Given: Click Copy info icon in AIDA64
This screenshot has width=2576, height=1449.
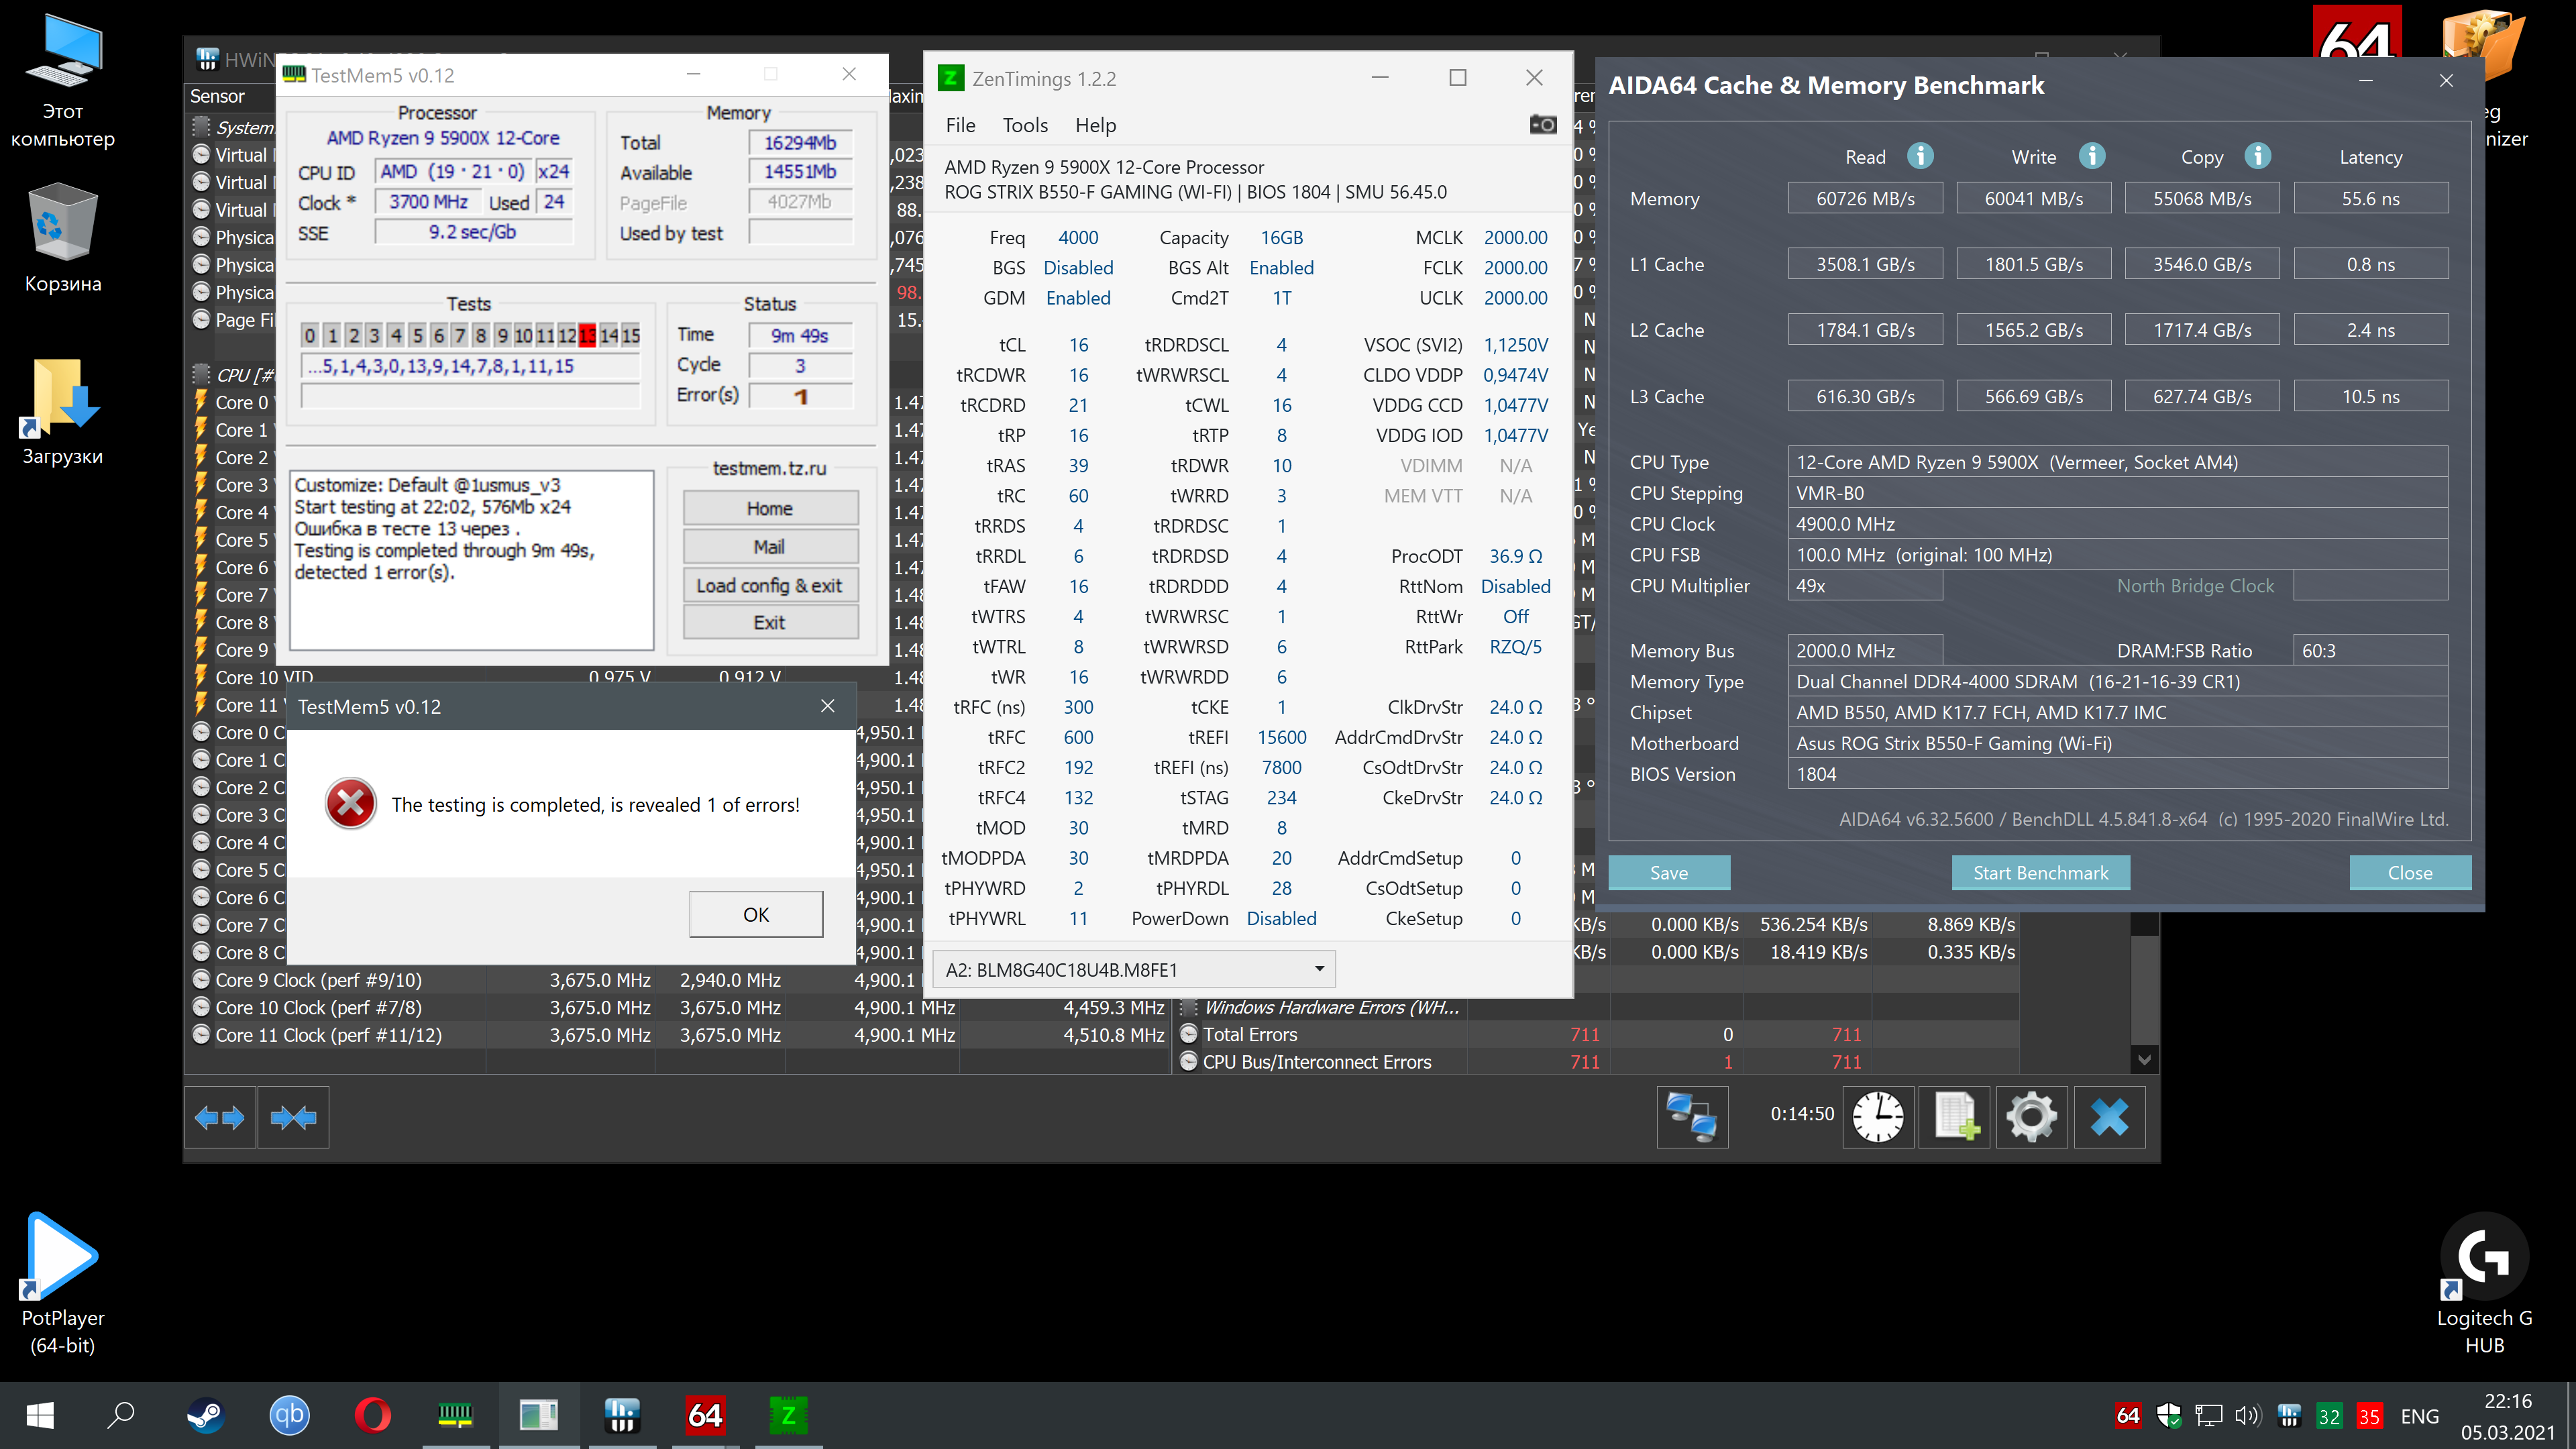Looking at the screenshot, I should pyautogui.click(x=2257, y=156).
